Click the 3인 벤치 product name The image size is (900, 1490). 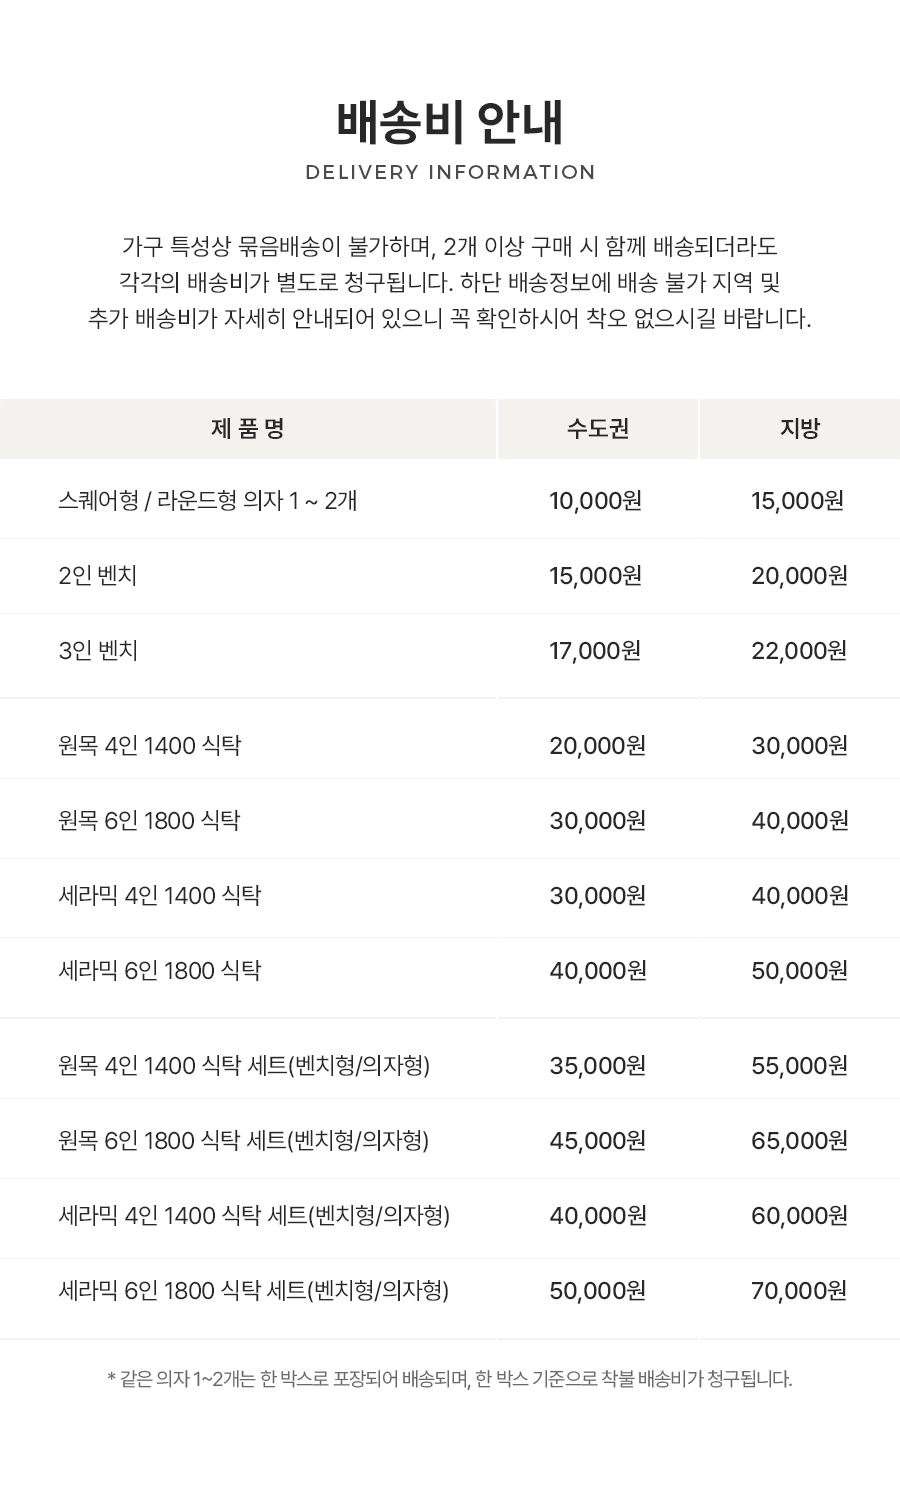click(98, 650)
